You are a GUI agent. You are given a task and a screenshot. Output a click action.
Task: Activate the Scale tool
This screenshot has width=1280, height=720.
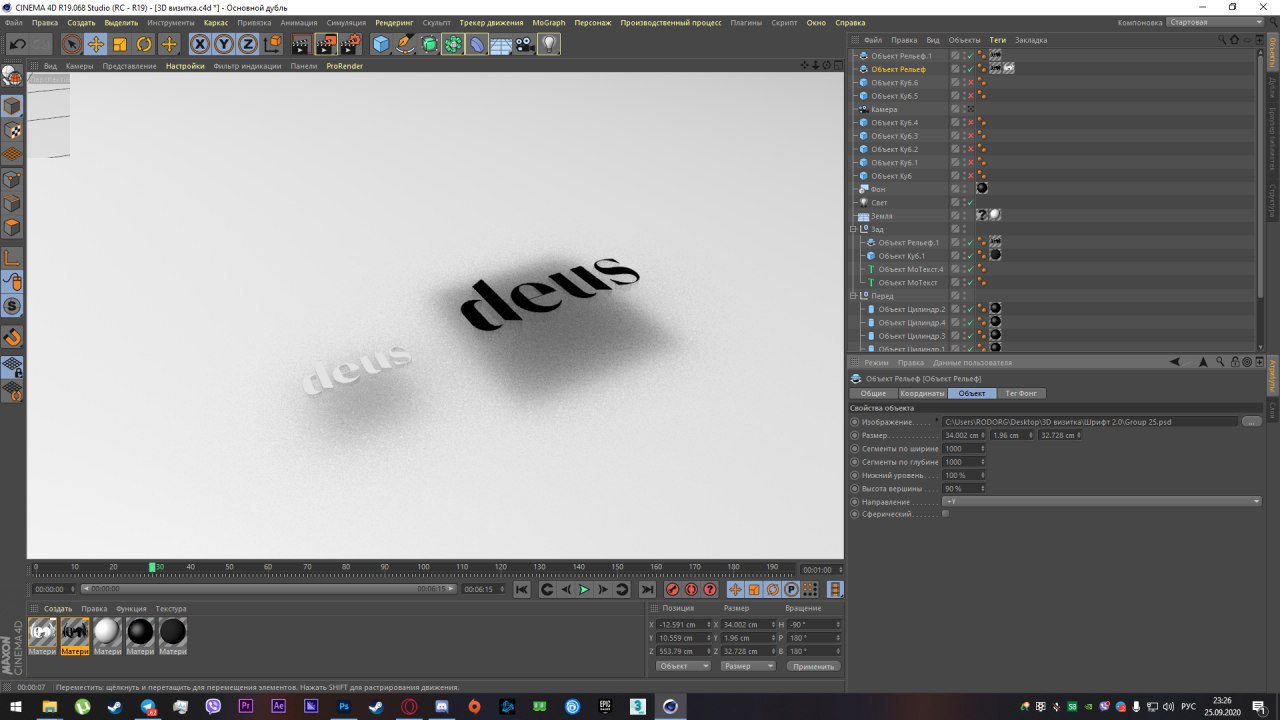coord(120,44)
